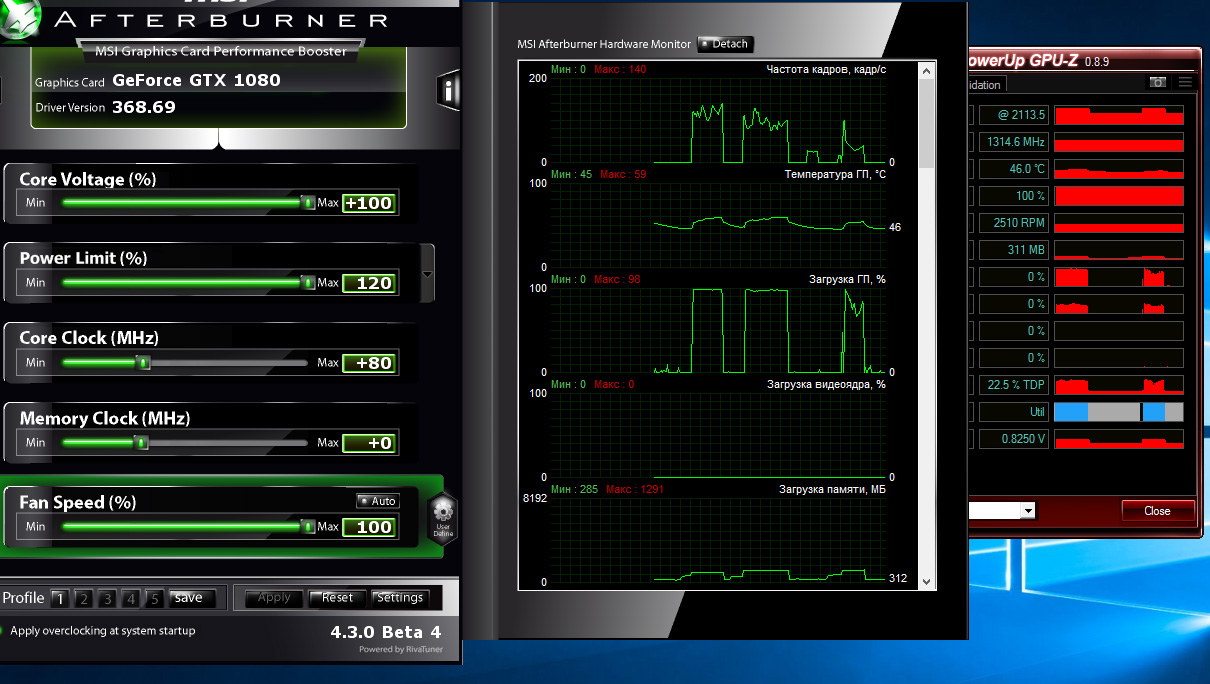The image size is (1210, 684).
Task: Click the Core Voltage slider handle
Action: [x=308, y=202]
